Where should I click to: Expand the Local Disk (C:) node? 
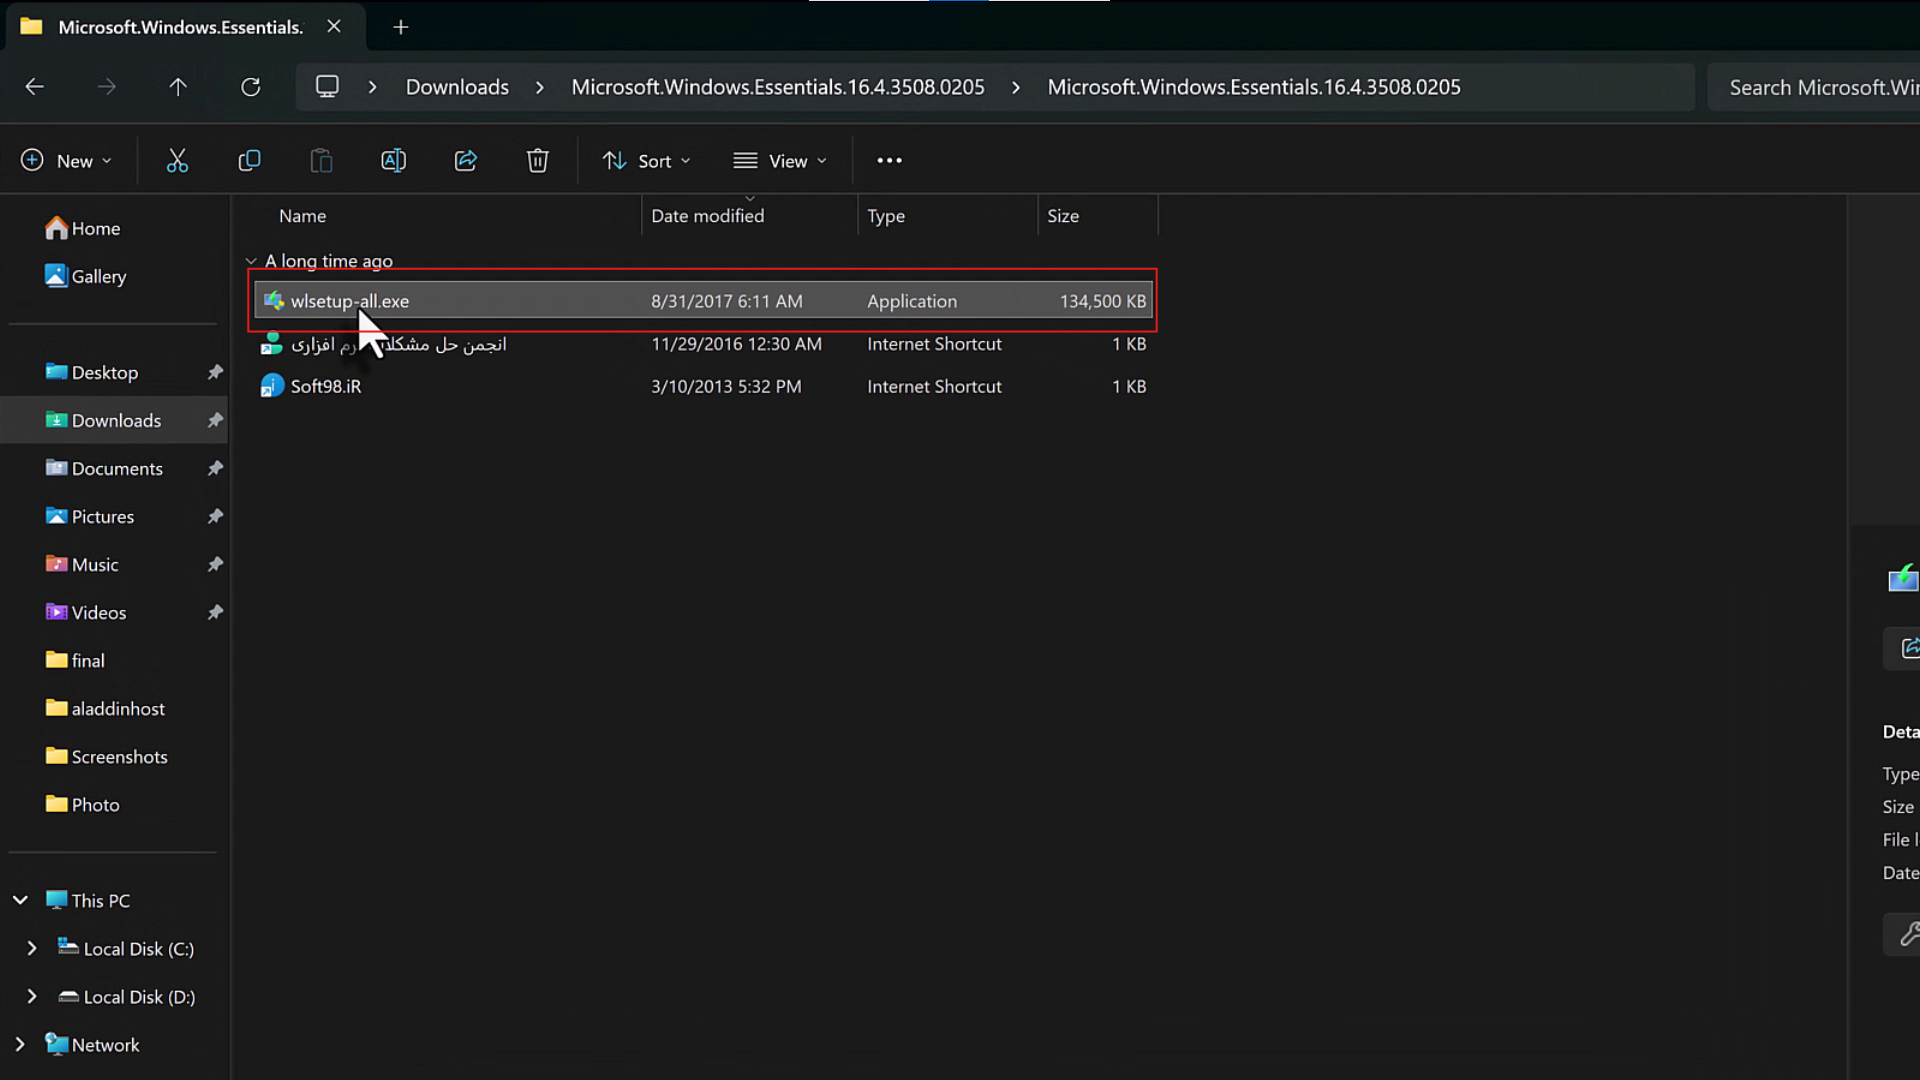[32, 948]
